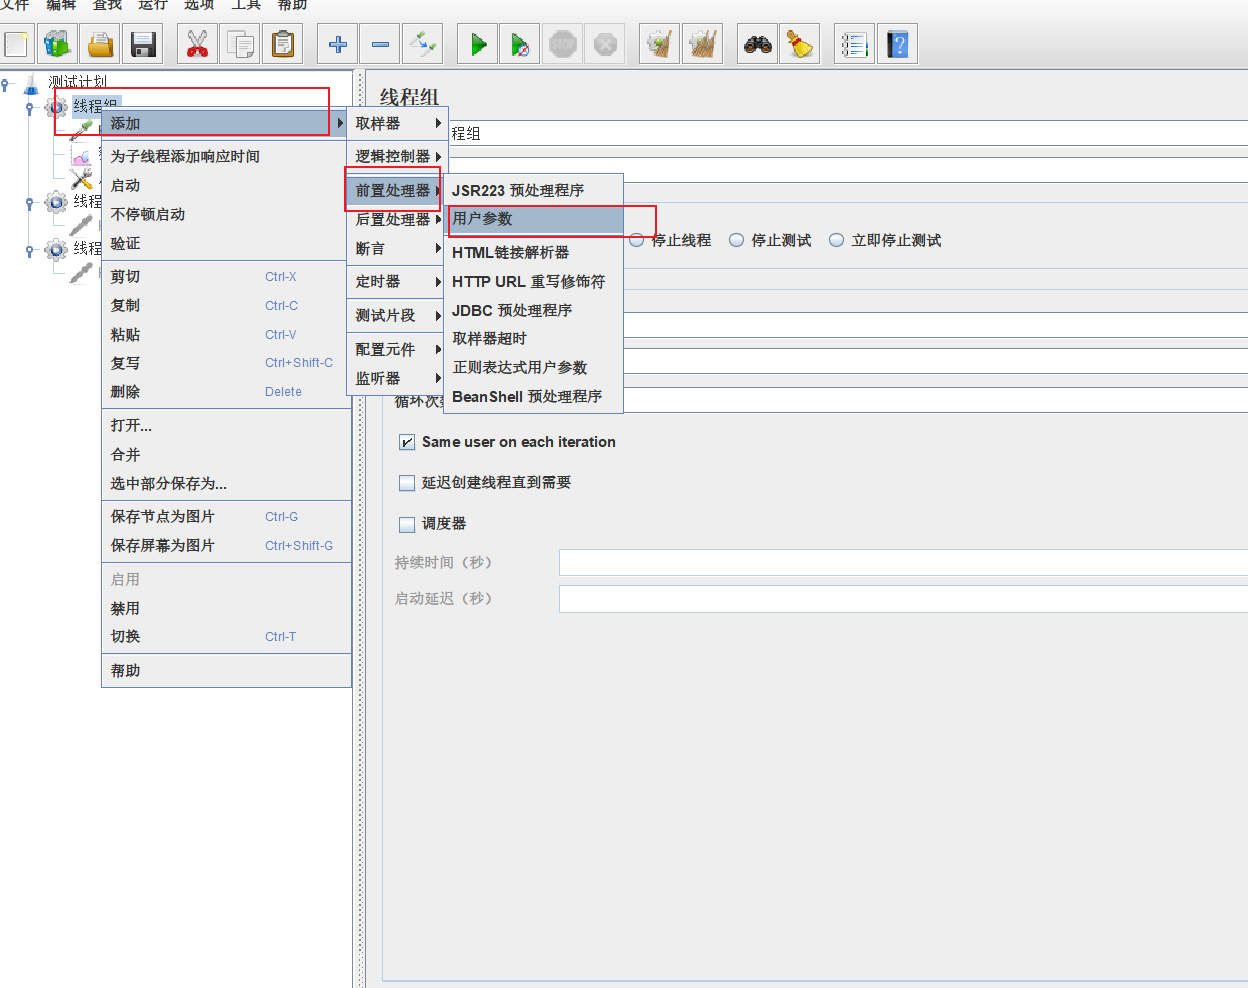Collapse the 测试计划 tree root toggle
This screenshot has width=1248, height=988.
[x=6, y=84]
